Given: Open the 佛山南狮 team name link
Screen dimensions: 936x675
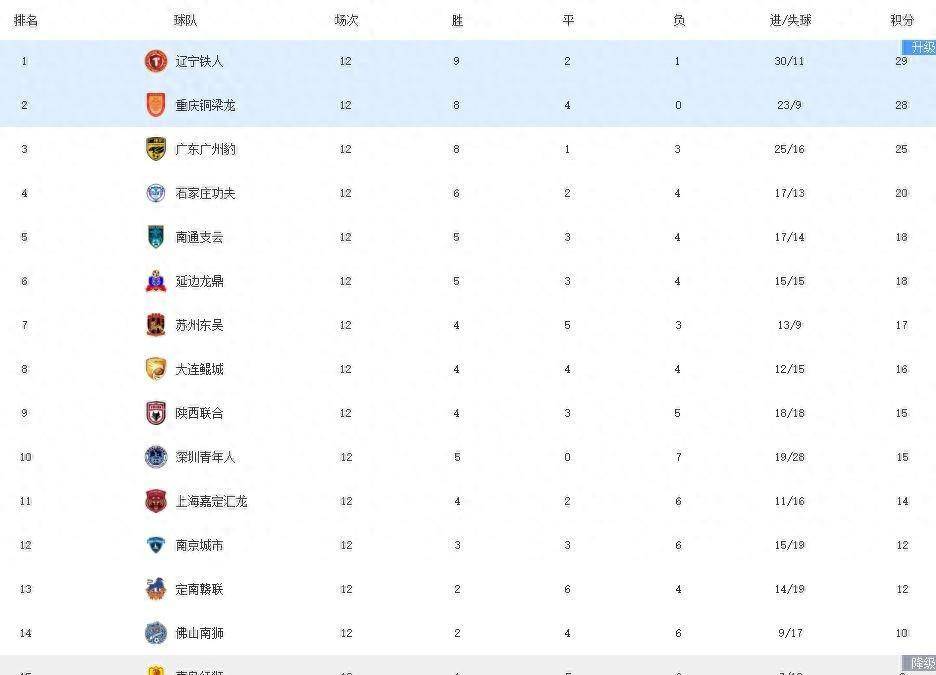Looking at the screenshot, I should 199,633.
